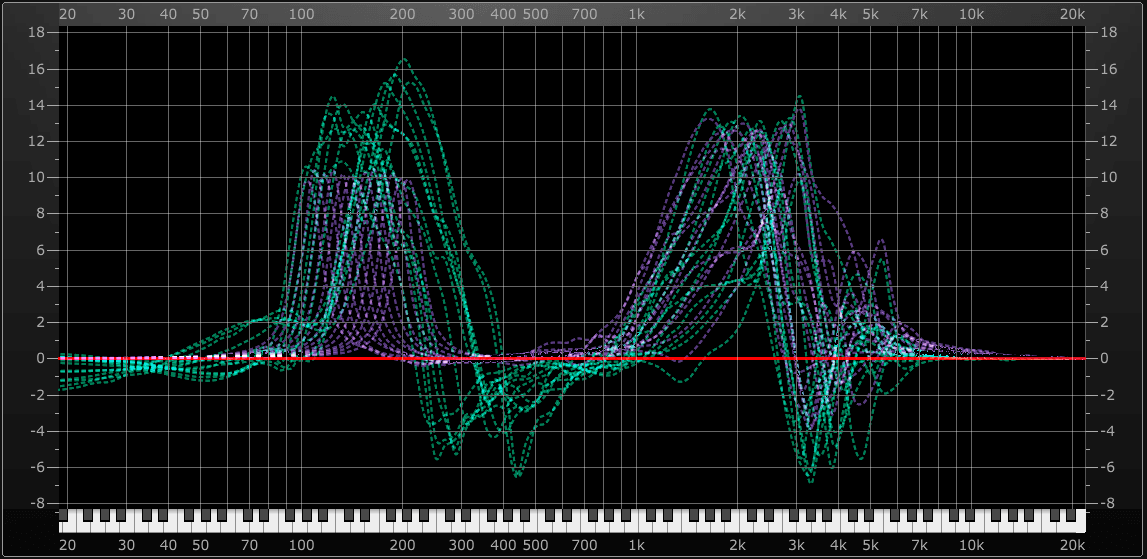
Task: Click the 4 dB label on the right scale
Action: [1103, 286]
